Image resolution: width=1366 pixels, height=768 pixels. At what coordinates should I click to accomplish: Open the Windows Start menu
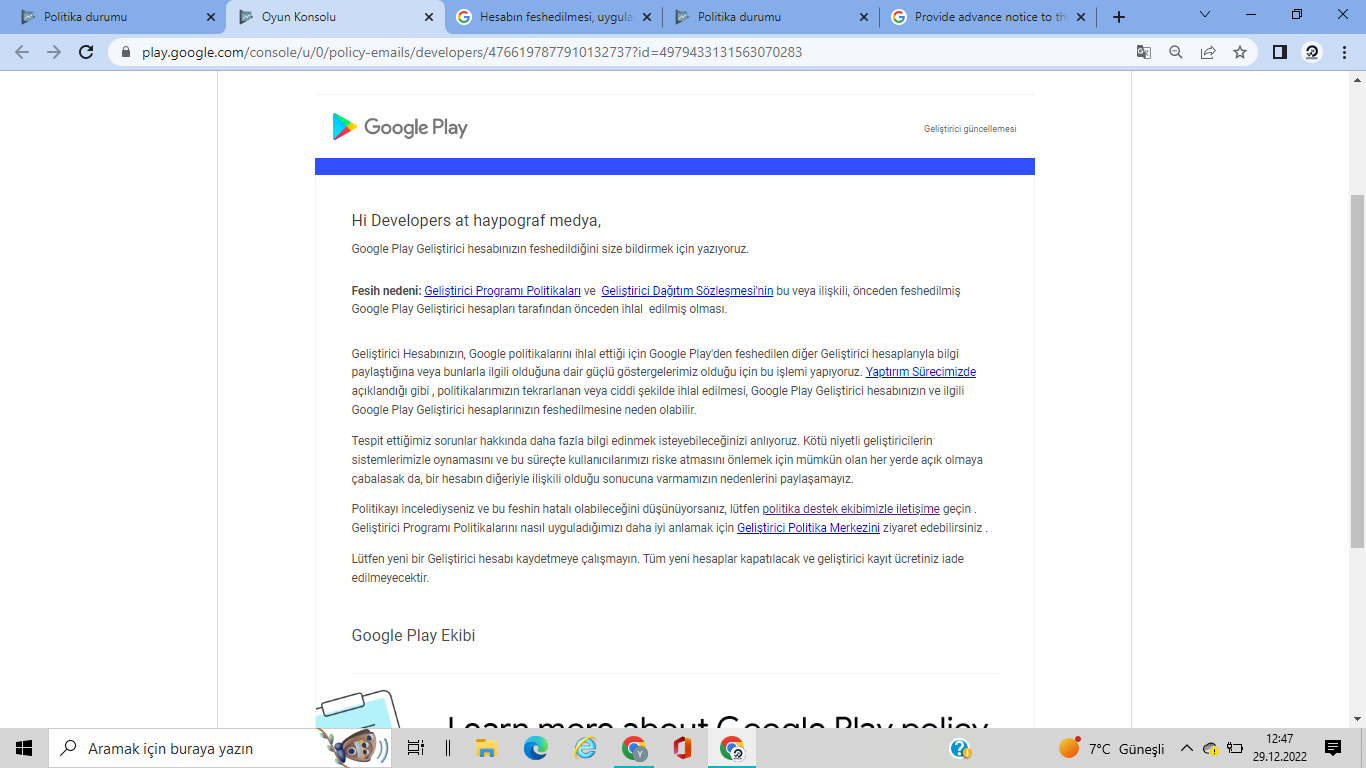tap(24, 748)
